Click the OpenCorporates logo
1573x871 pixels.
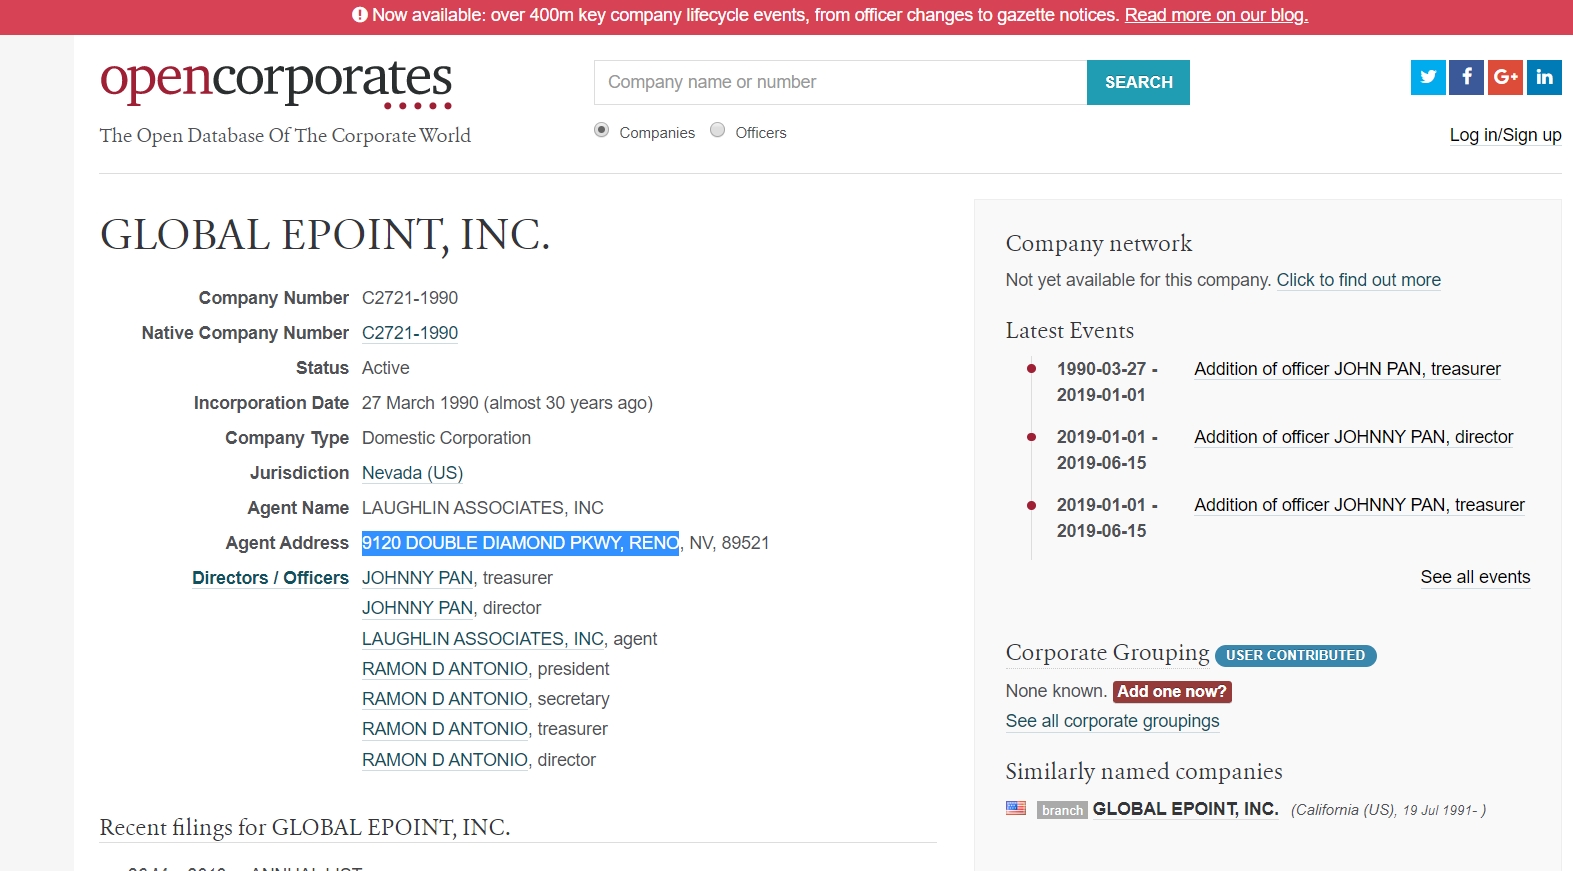click(x=276, y=82)
